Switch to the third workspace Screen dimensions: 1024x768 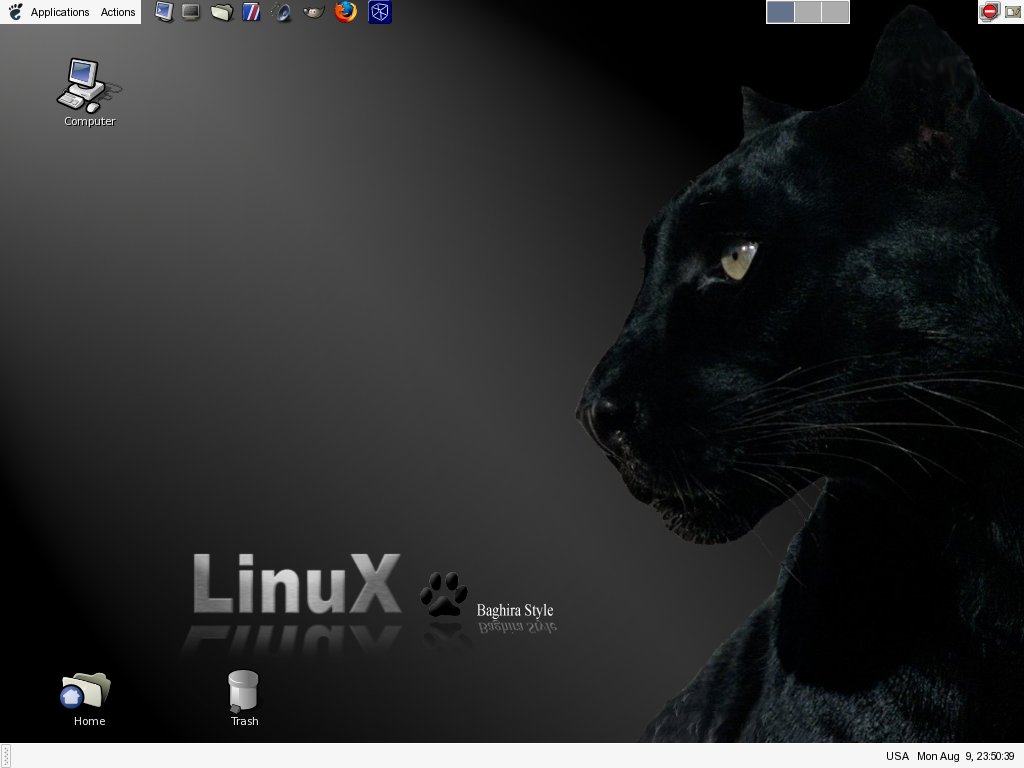[x=835, y=12]
